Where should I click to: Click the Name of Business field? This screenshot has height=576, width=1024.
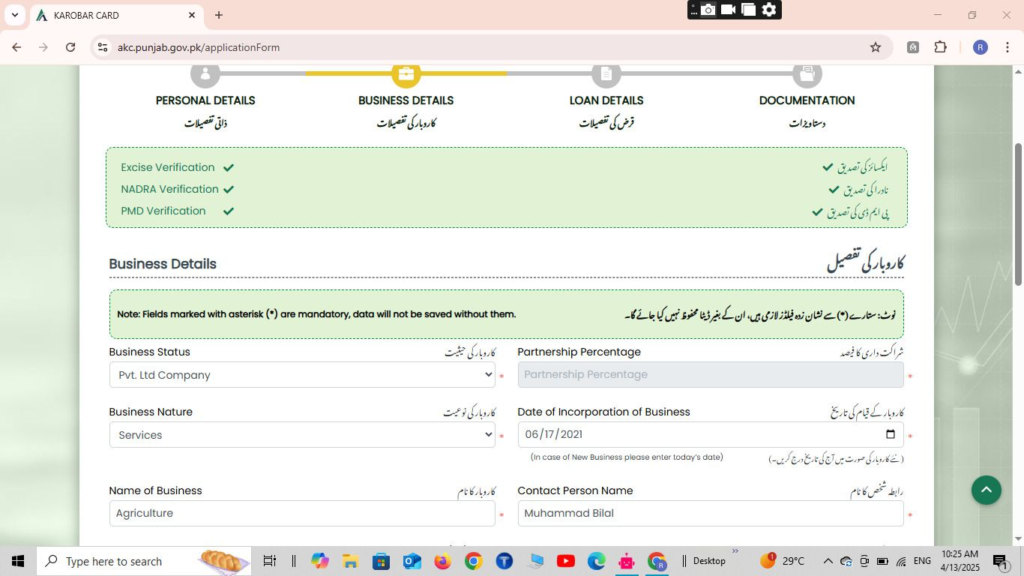tap(302, 513)
